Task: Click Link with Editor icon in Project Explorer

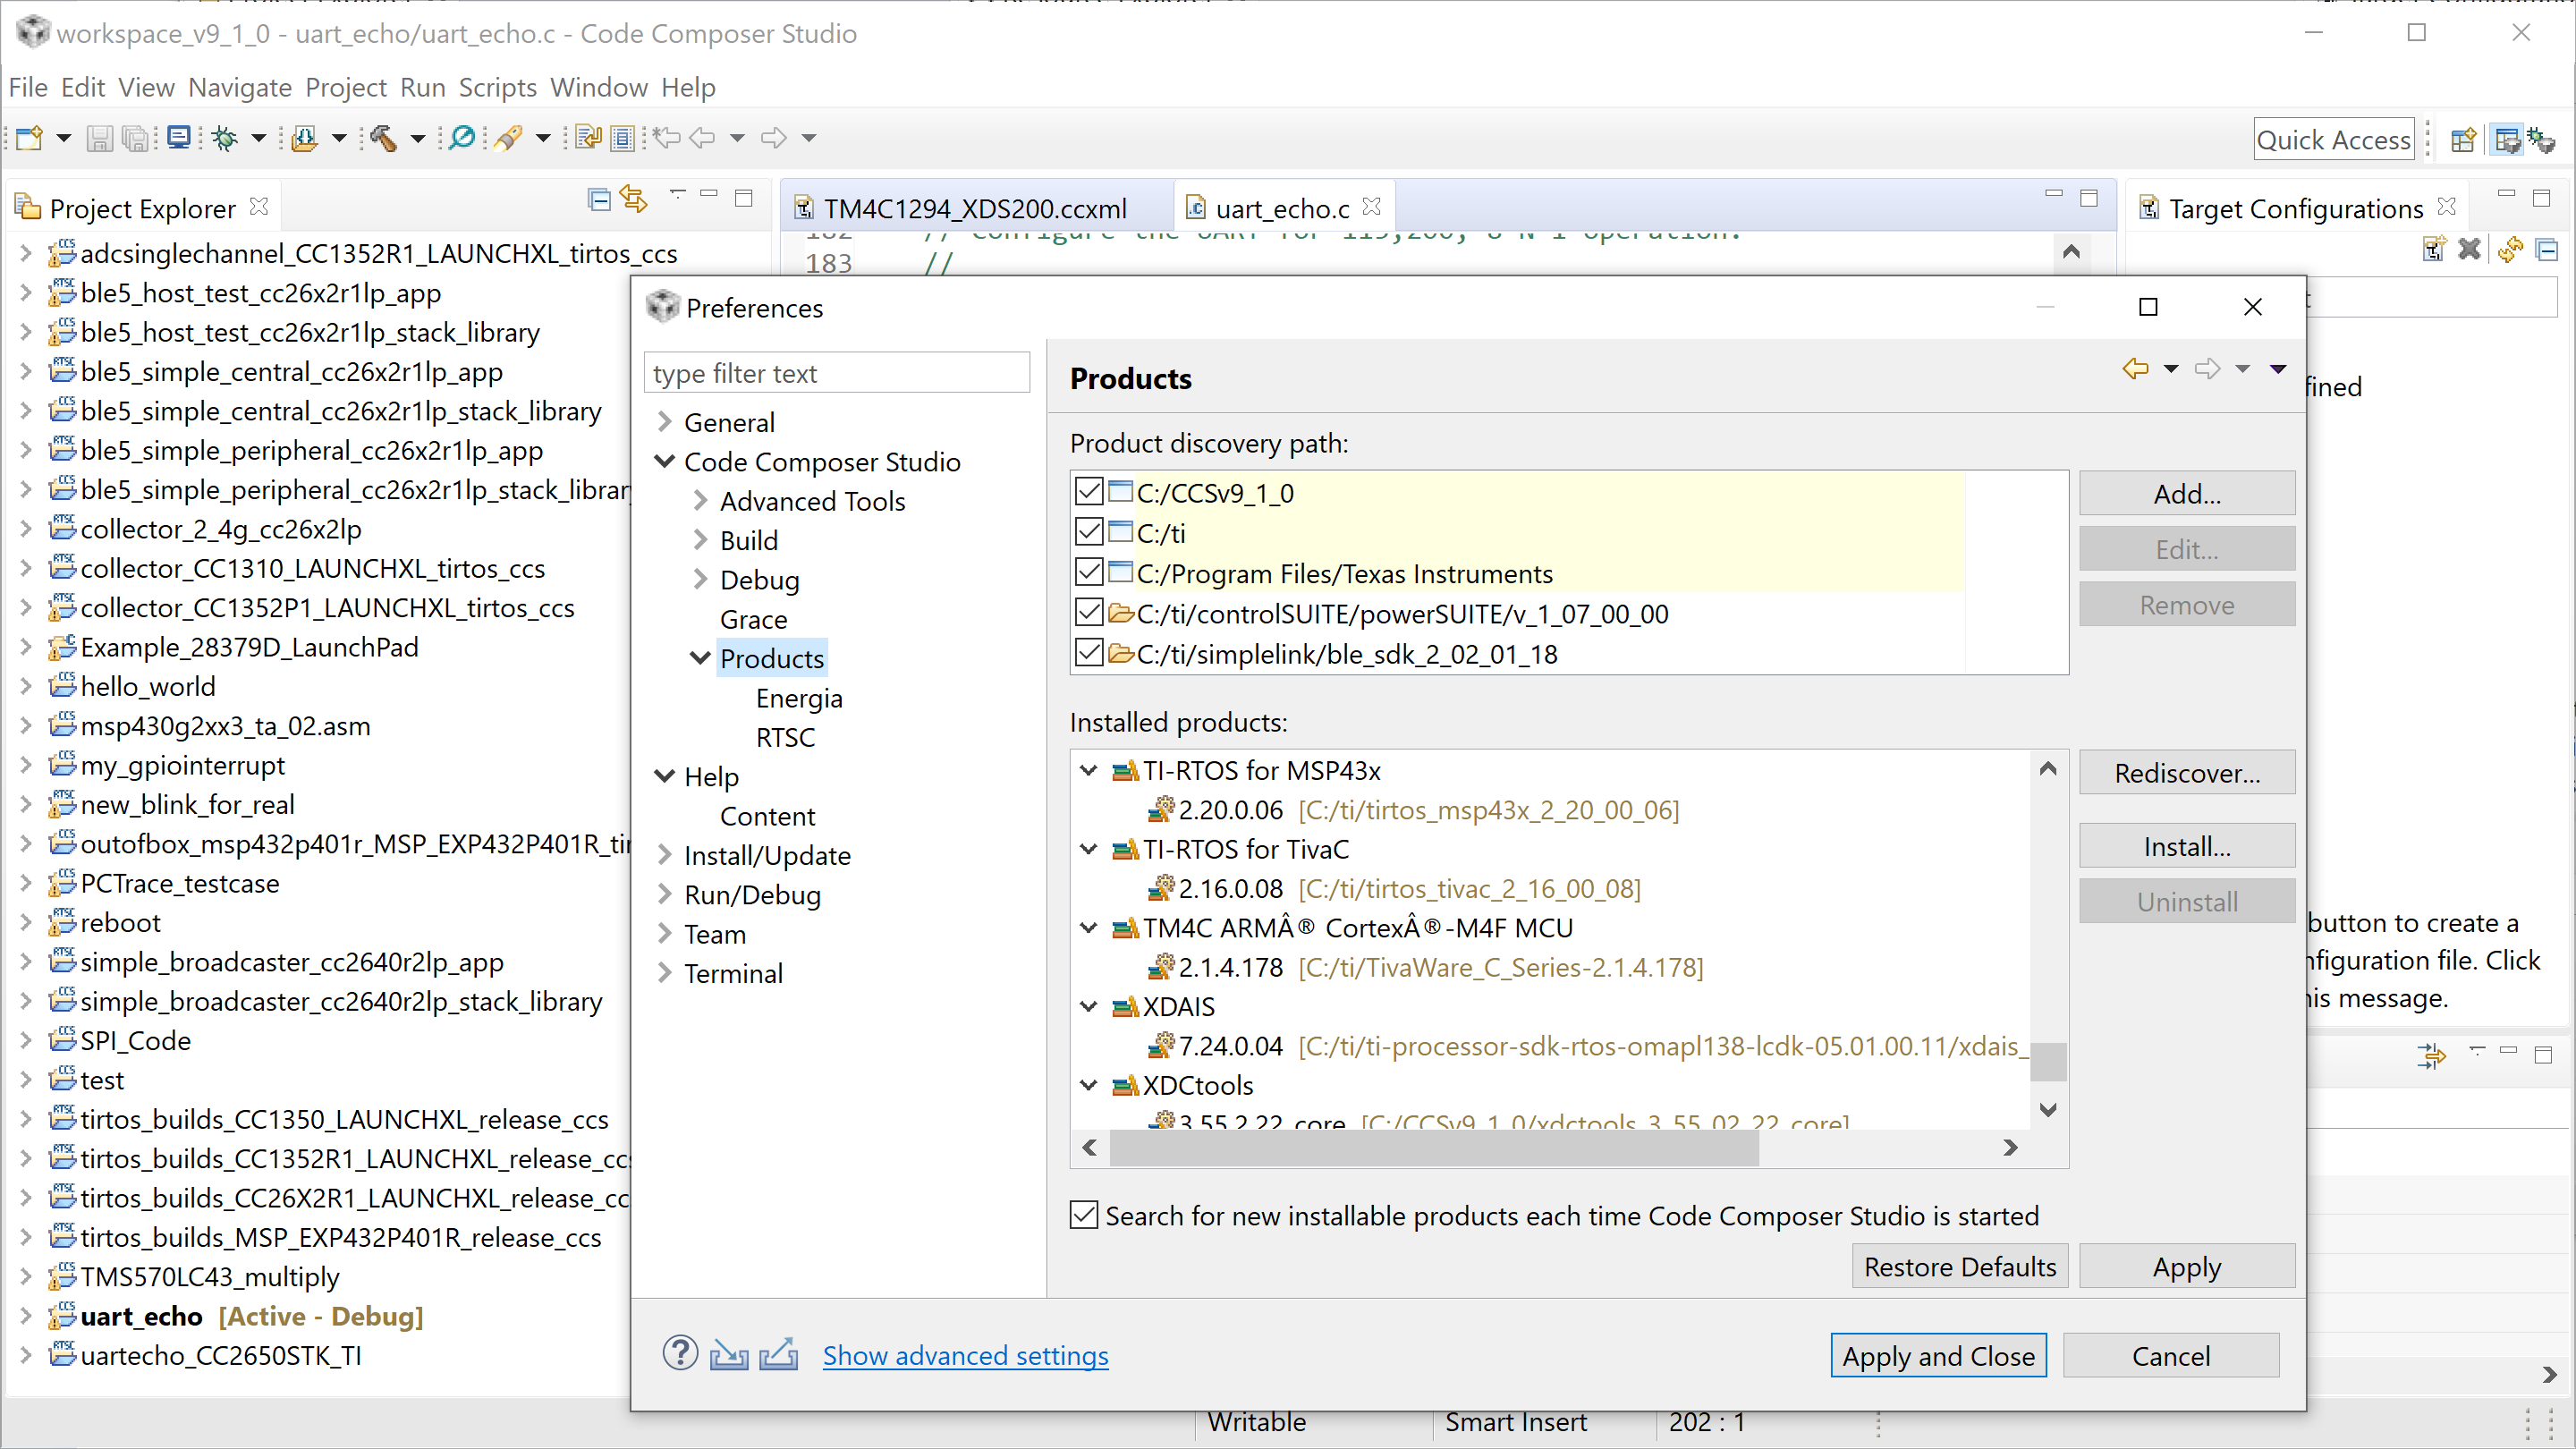Action: (634, 198)
